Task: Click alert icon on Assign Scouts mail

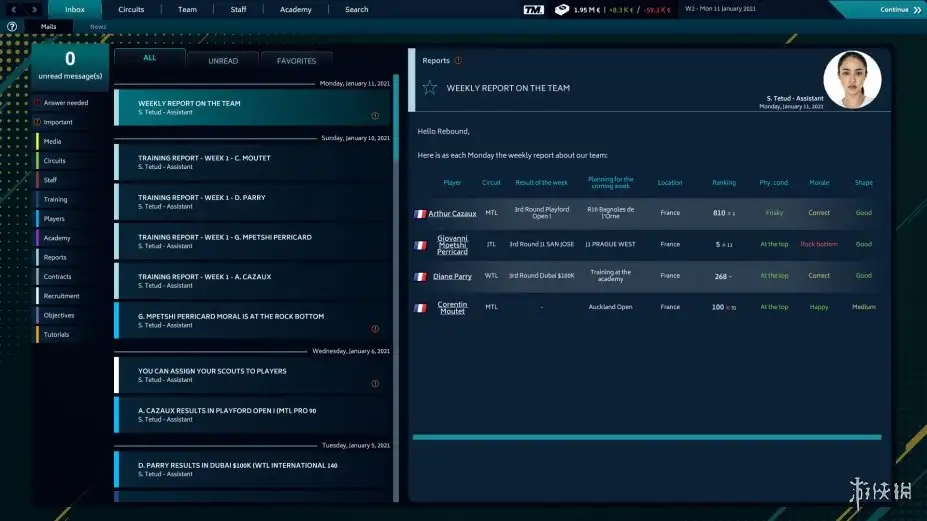Action: coord(375,384)
